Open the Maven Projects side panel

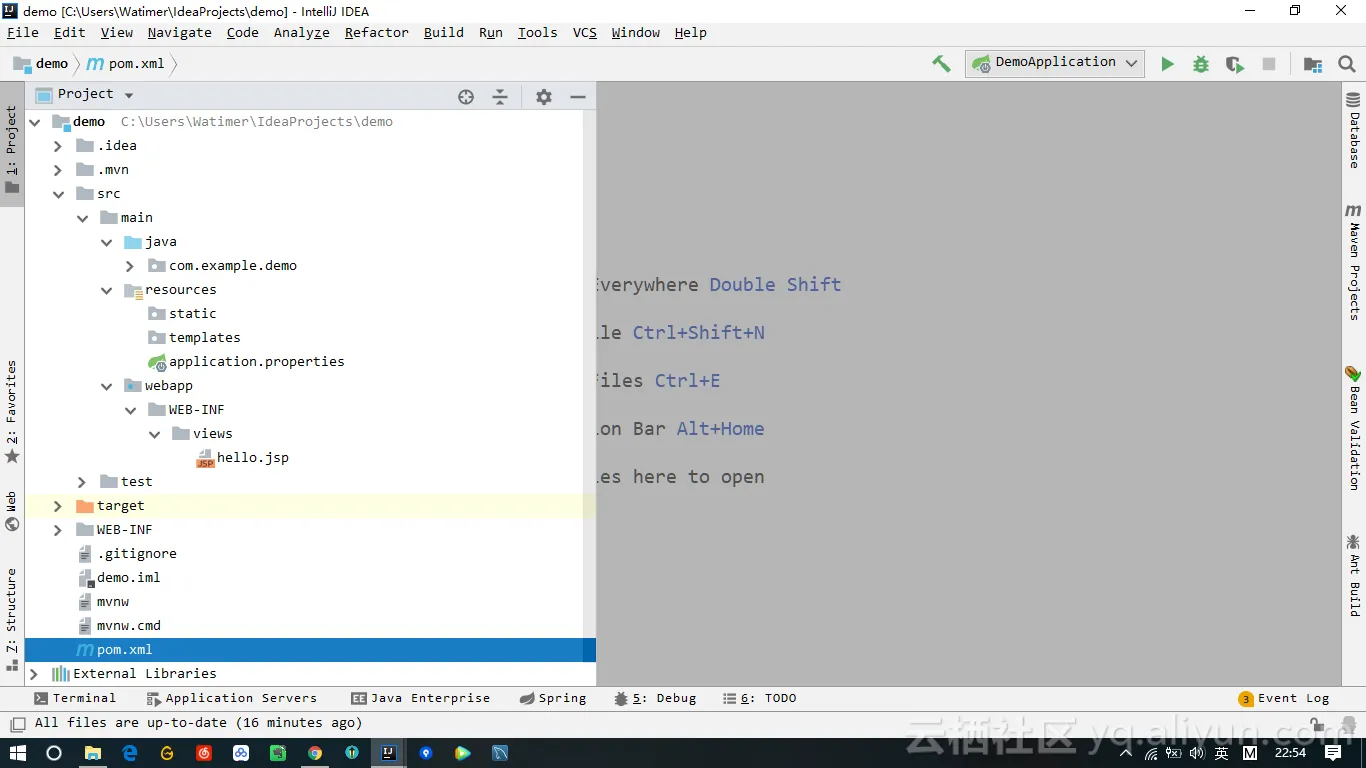[x=1353, y=262]
